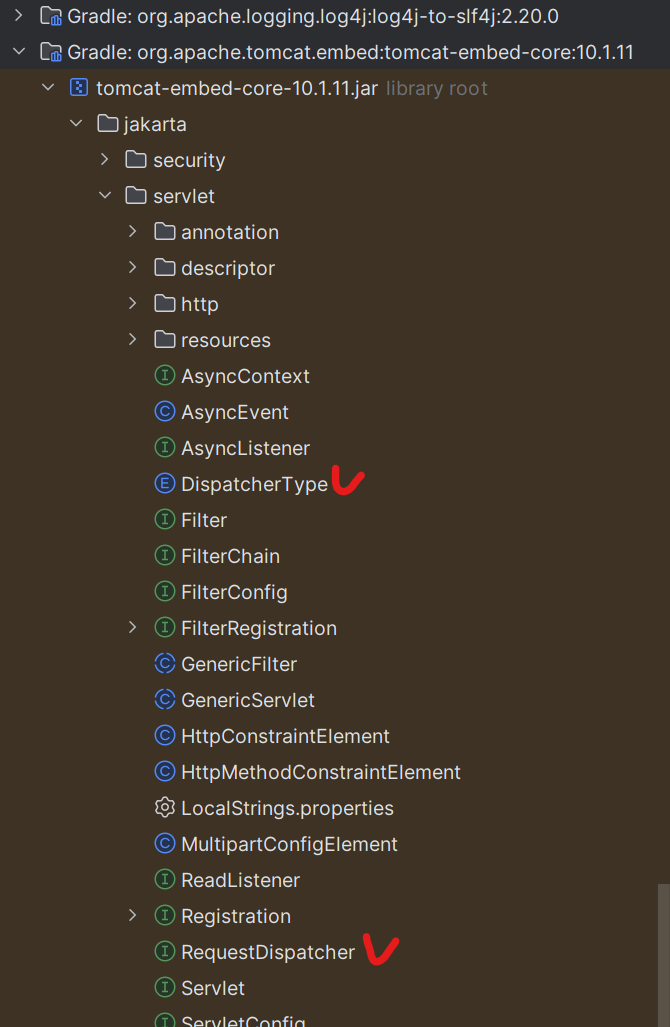Select HttpMethodConstraintElement class entry
670x1027 pixels.
(320, 772)
